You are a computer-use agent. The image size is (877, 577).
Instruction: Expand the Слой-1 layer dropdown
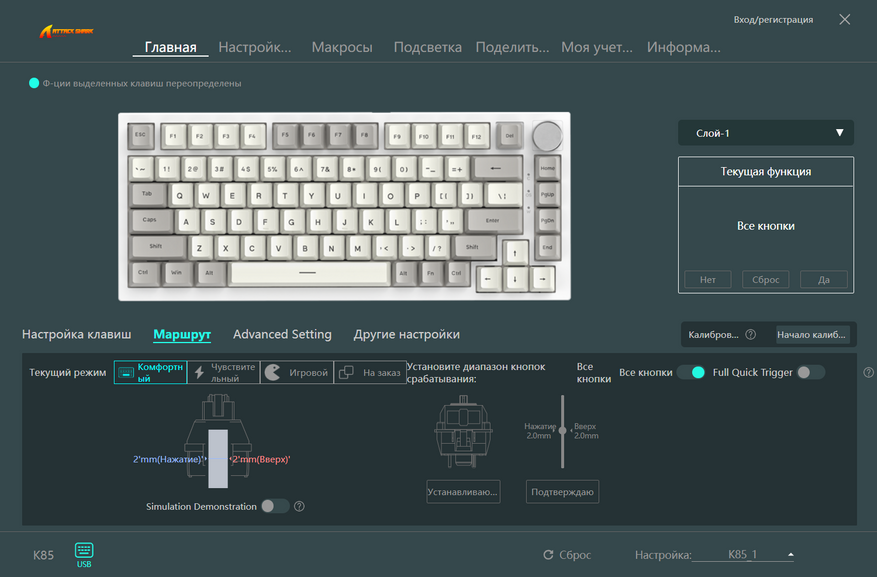click(x=766, y=133)
